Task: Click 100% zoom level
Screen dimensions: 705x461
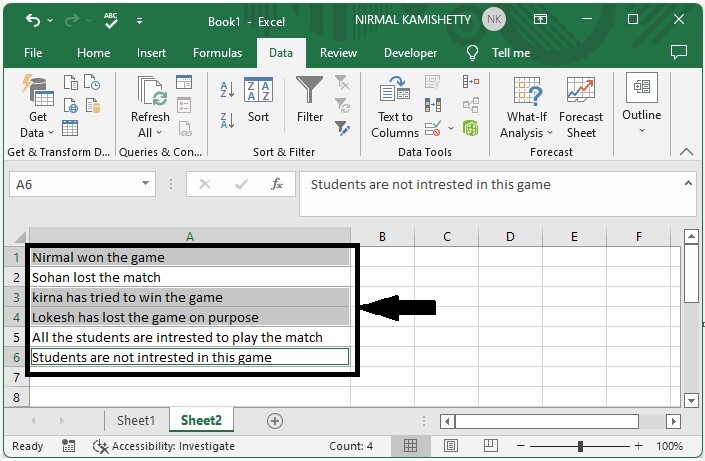Action: (669, 446)
